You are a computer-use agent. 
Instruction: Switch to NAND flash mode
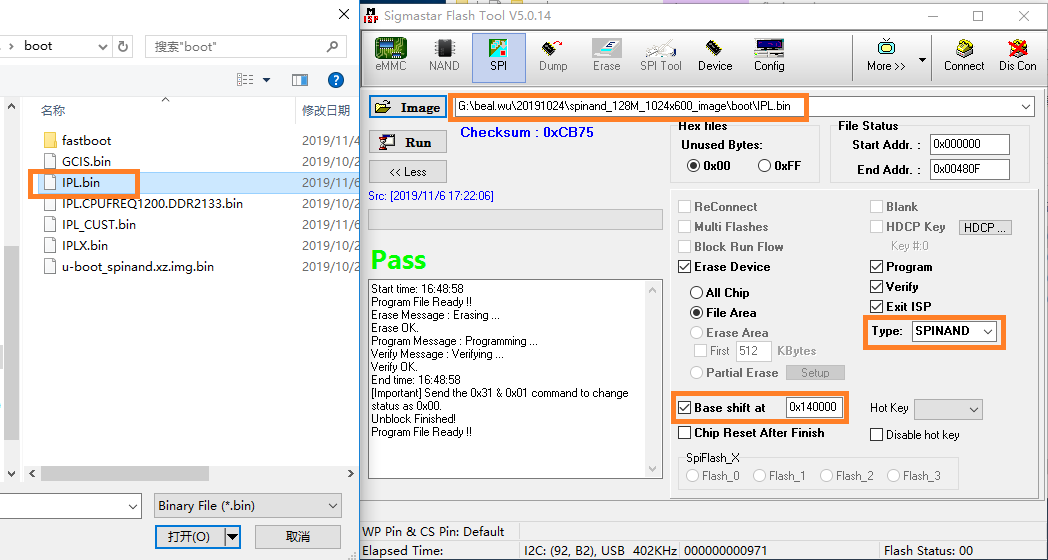coord(444,55)
